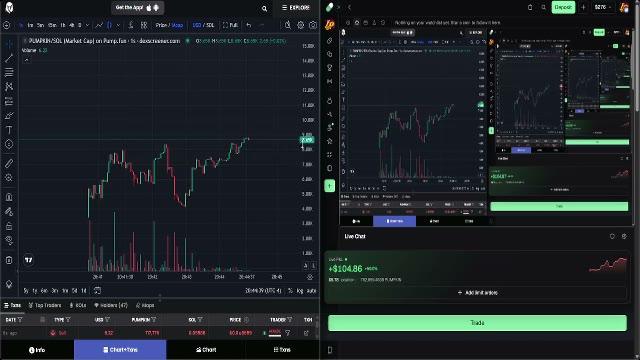Open the indicators menu in chart toolbar
Viewport: 640px width, 360px height.
click(131, 25)
